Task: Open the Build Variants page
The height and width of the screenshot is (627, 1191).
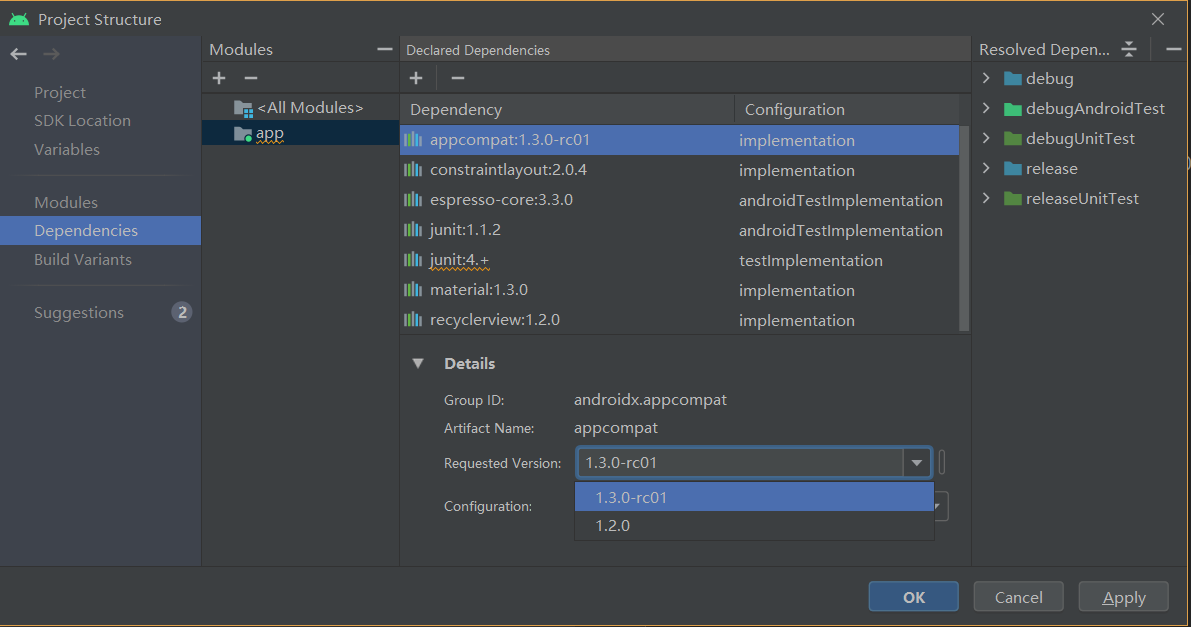Action: [x=83, y=260]
